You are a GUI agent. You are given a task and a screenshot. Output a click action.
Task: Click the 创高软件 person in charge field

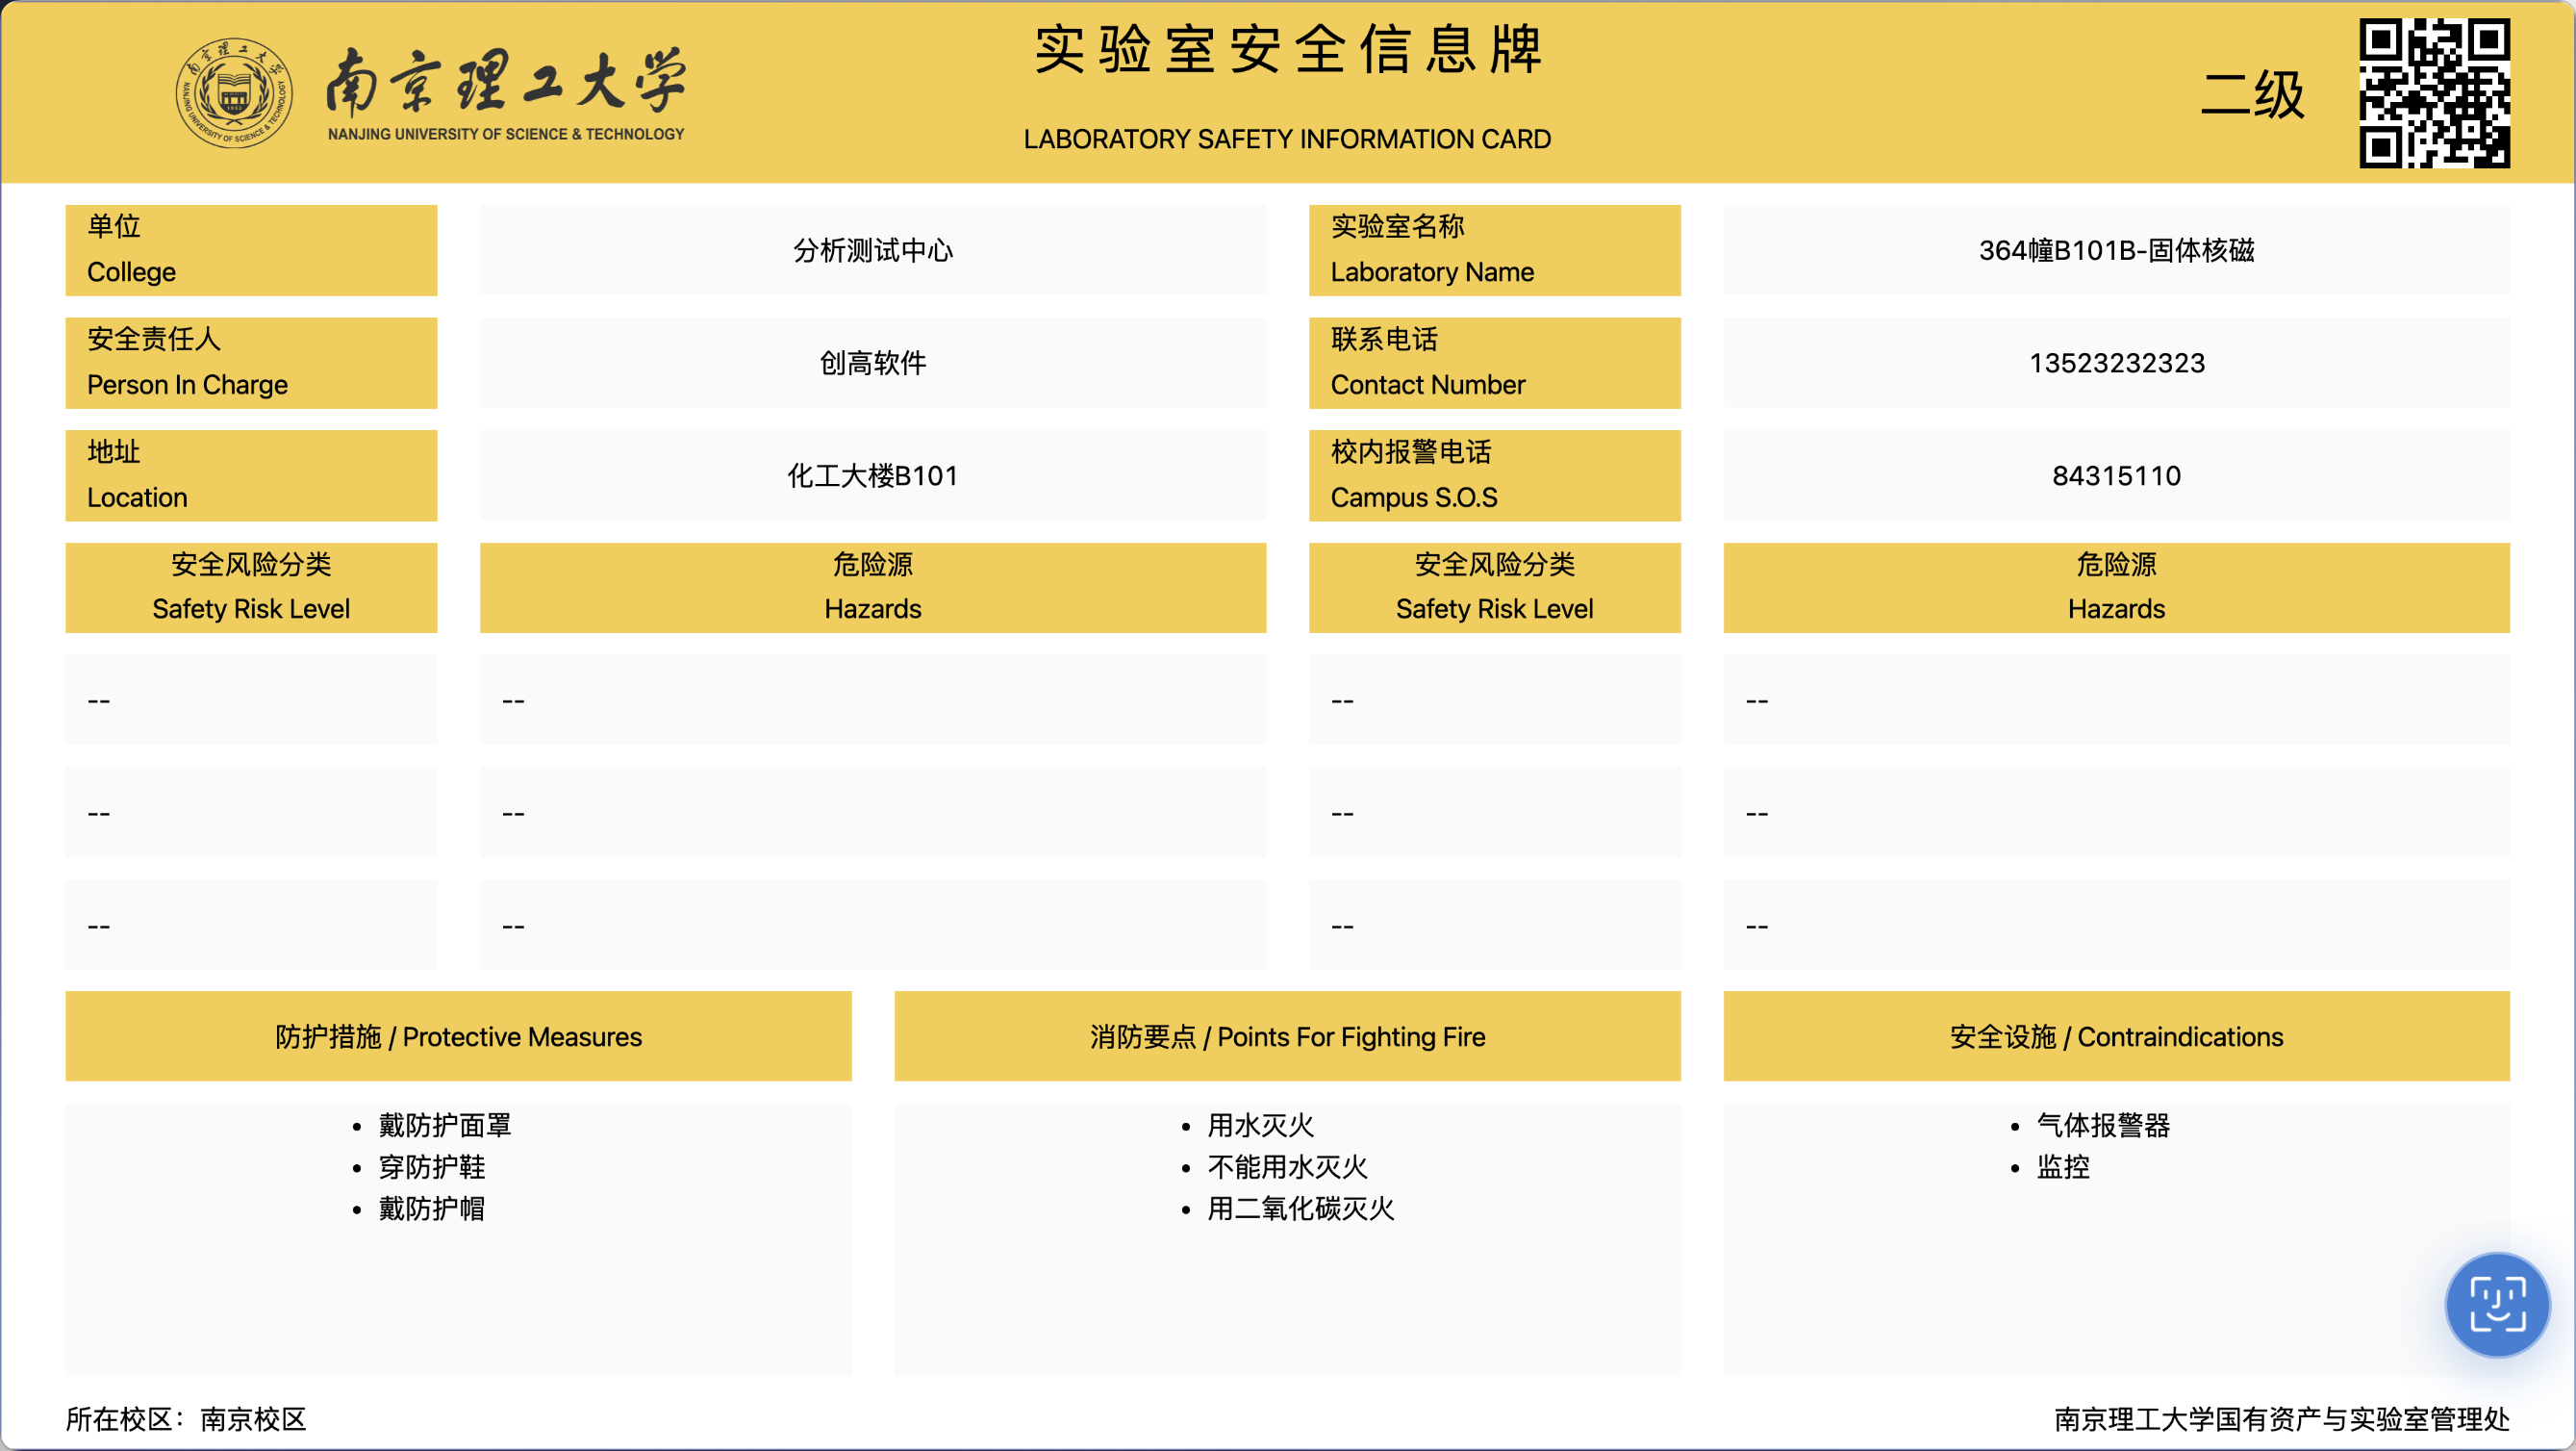tap(872, 363)
